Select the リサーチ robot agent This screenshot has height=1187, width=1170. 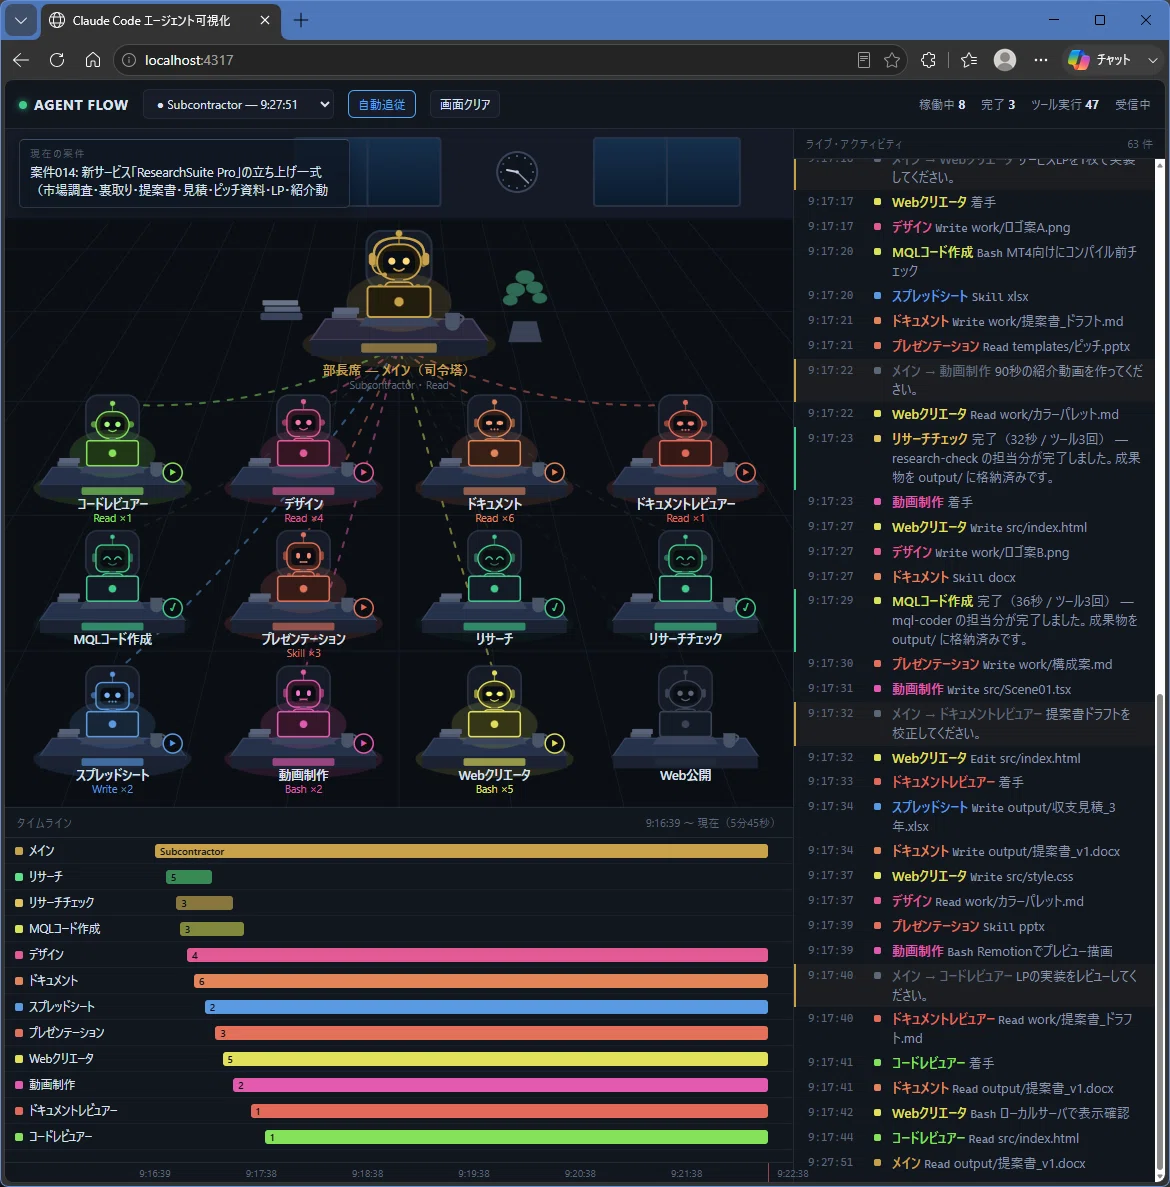click(x=494, y=567)
